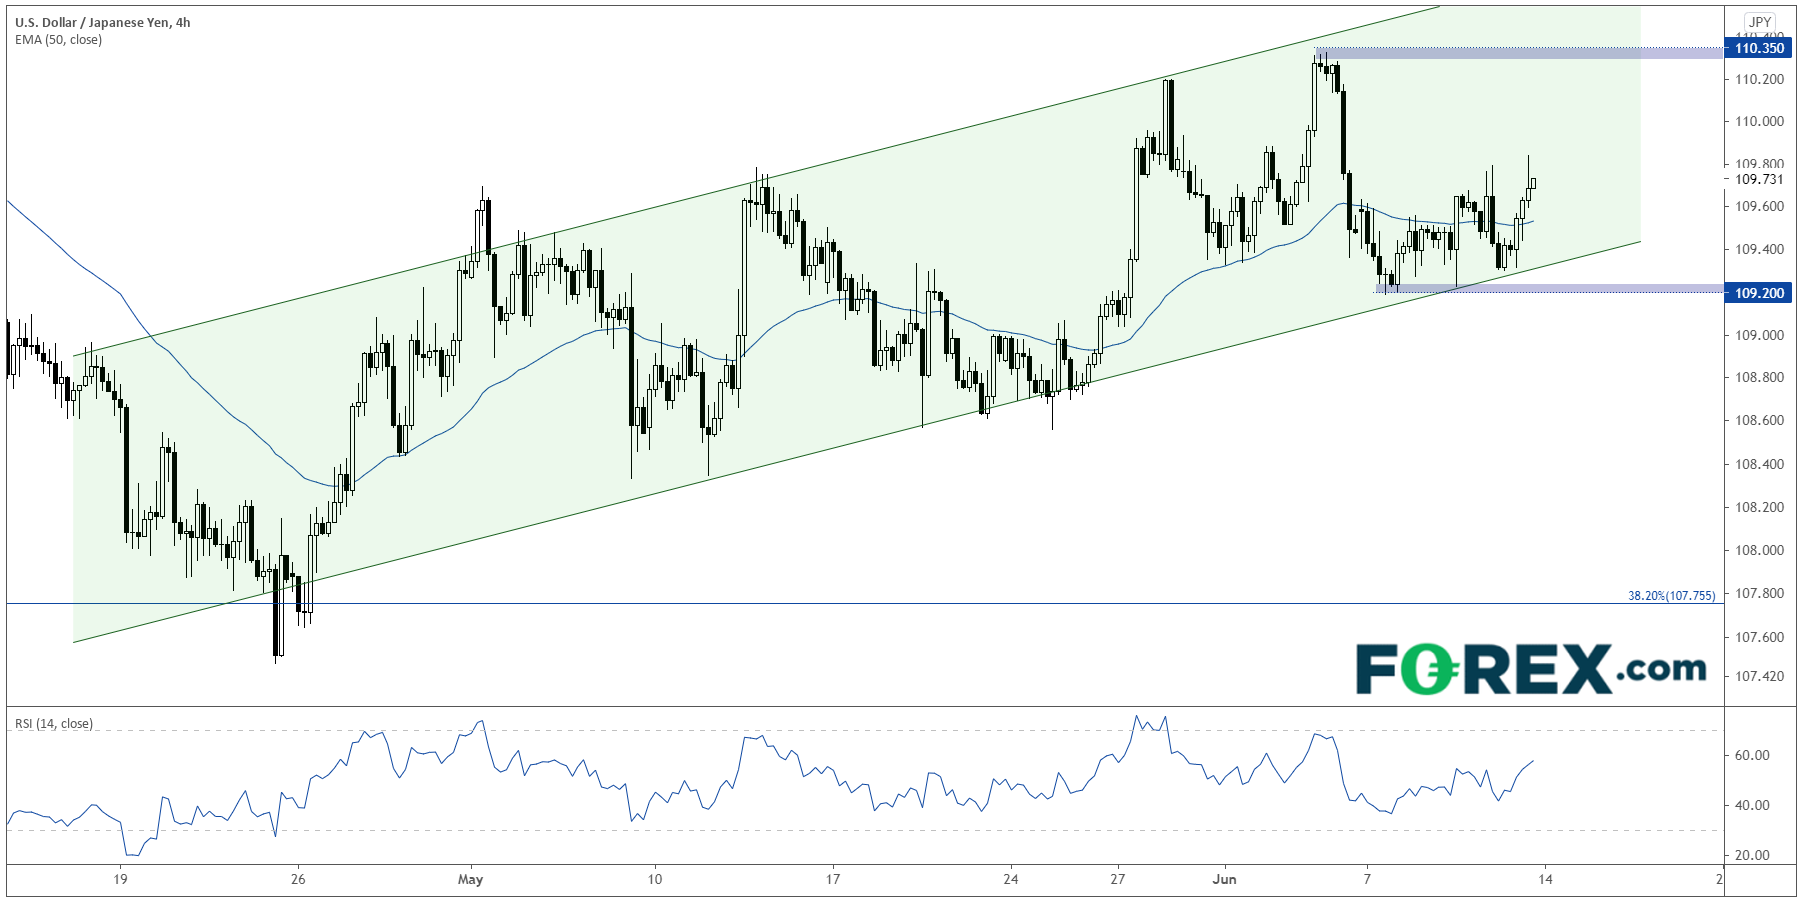Click the May label on the time axis
1803x902 pixels.
(x=470, y=880)
